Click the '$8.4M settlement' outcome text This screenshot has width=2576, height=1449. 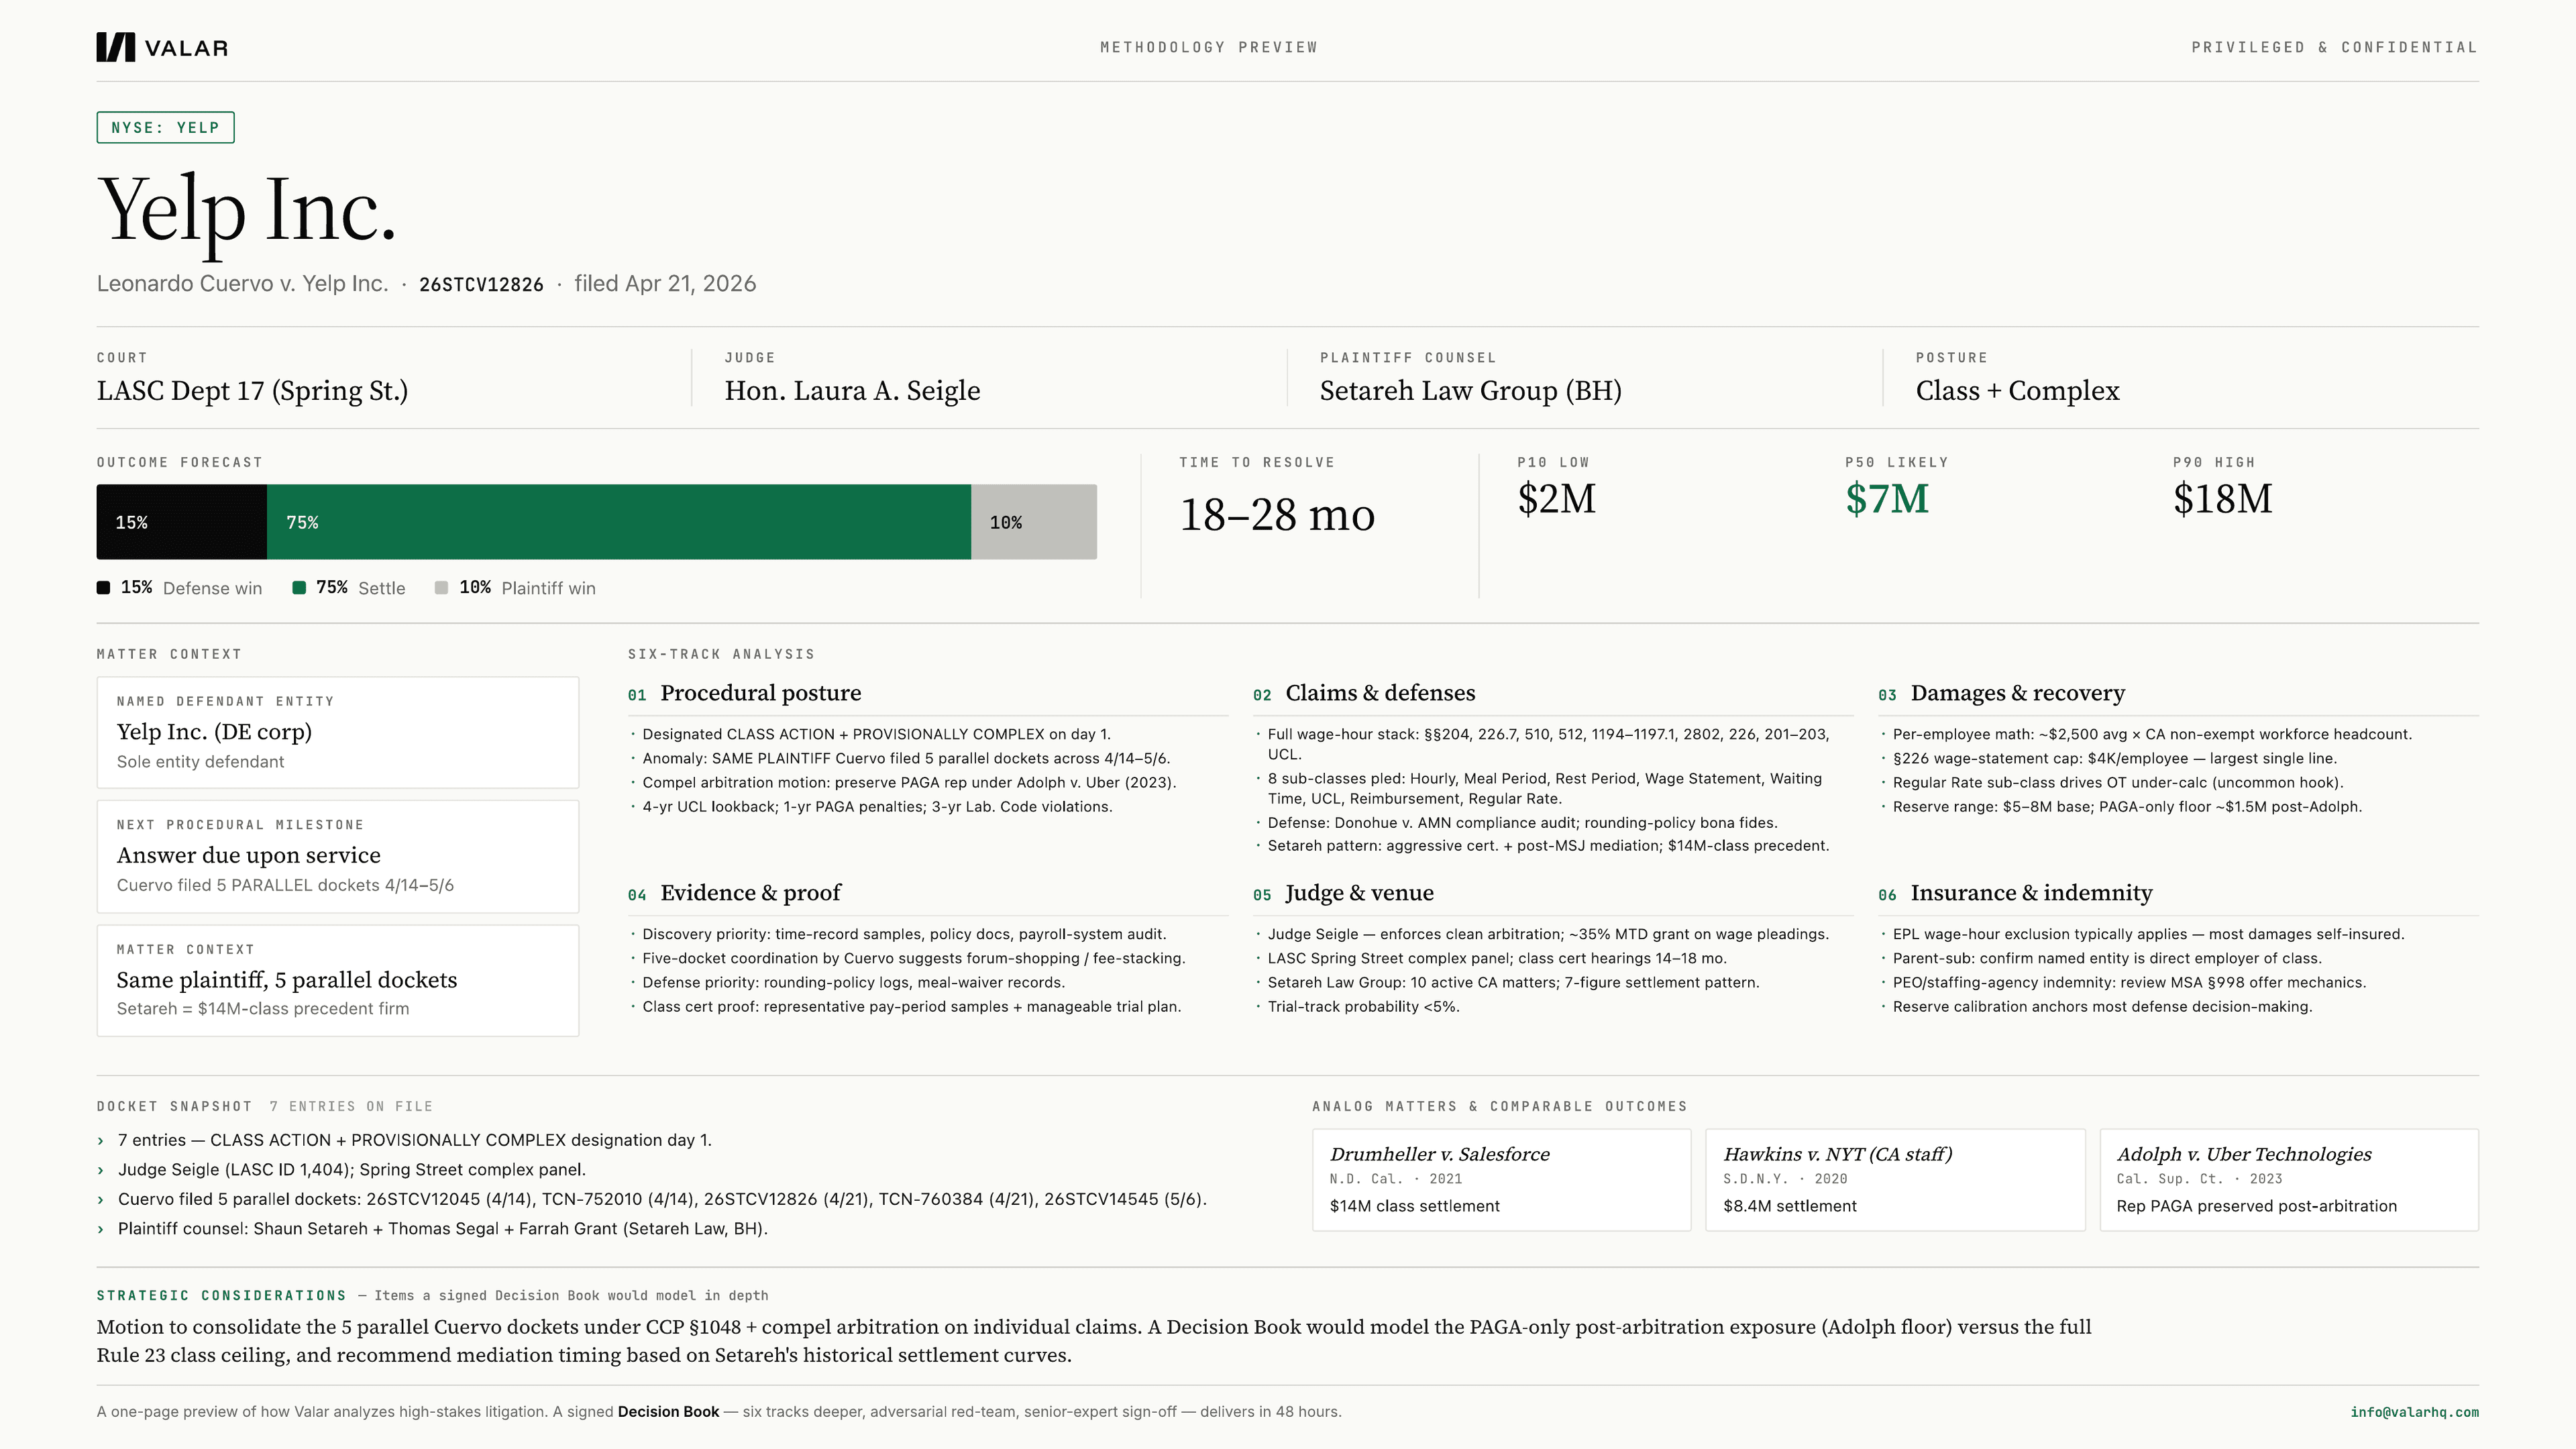point(1789,1206)
